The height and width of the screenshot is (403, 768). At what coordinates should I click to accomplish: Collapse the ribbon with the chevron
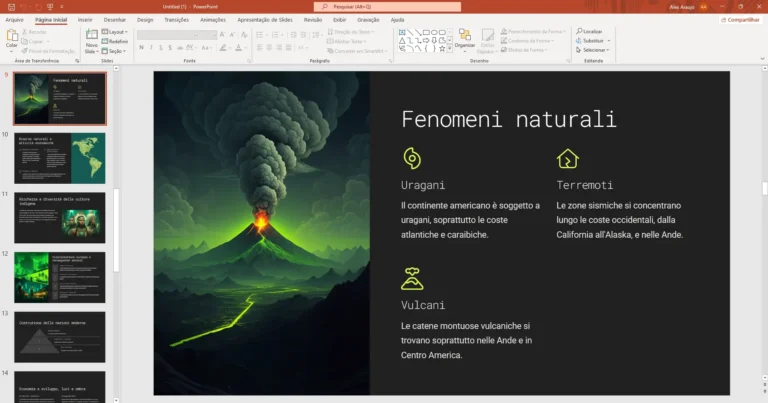tap(762, 59)
